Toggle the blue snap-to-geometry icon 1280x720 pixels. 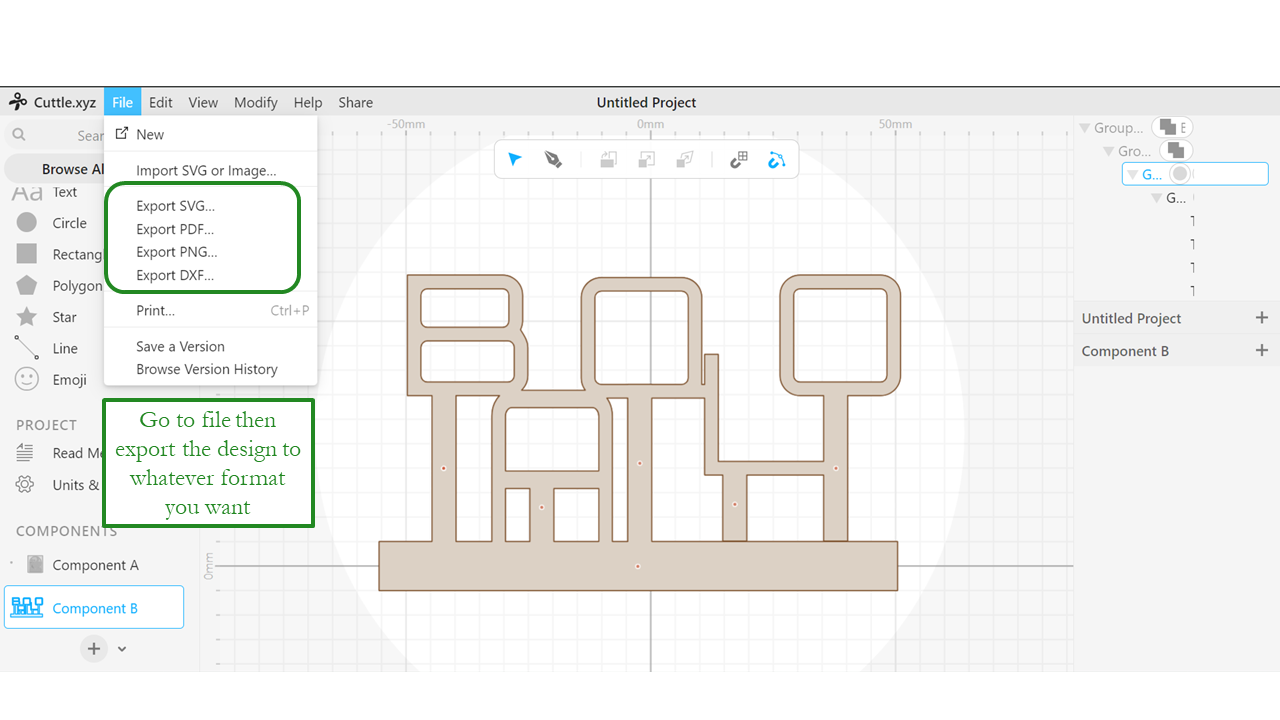click(777, 160)
